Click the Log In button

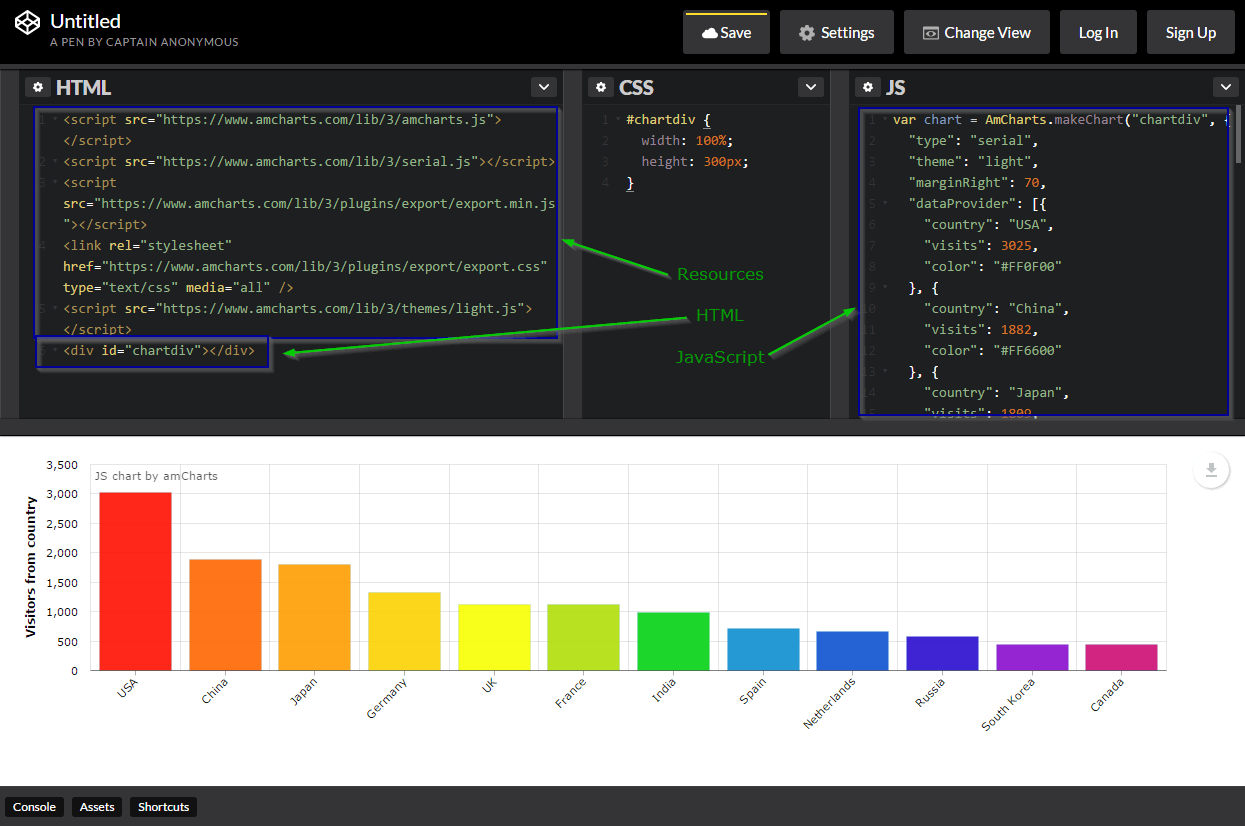(x=1098, y=33)
